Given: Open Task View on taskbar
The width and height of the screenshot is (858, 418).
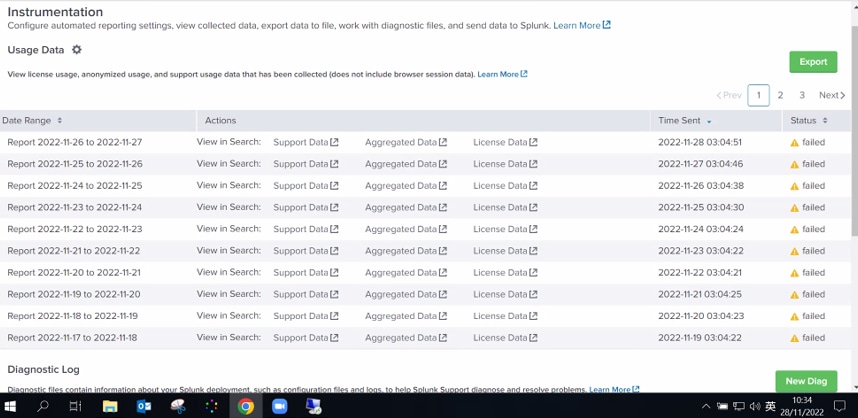Looking at the screenshot, I should pos(76,406).
